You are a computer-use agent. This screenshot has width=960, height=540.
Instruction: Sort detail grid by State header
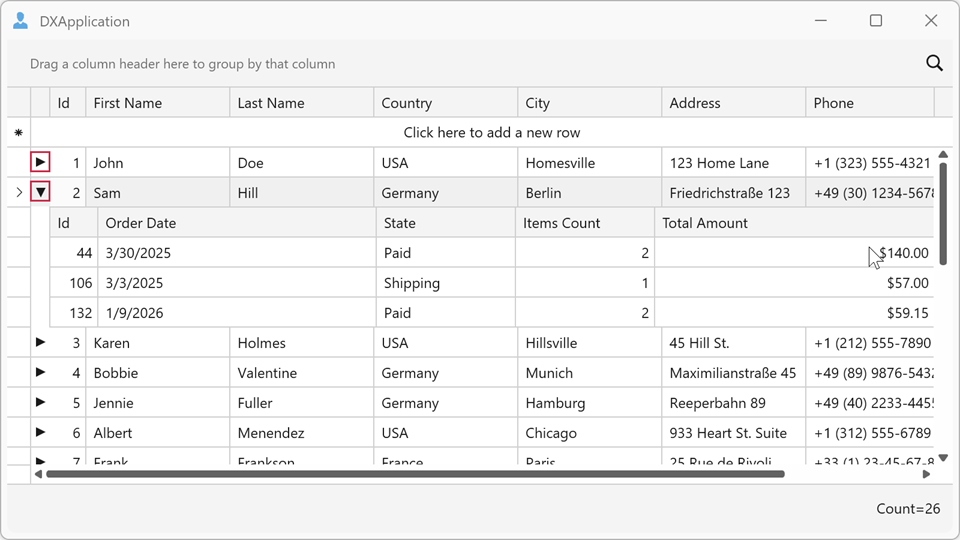click(446, 223)
